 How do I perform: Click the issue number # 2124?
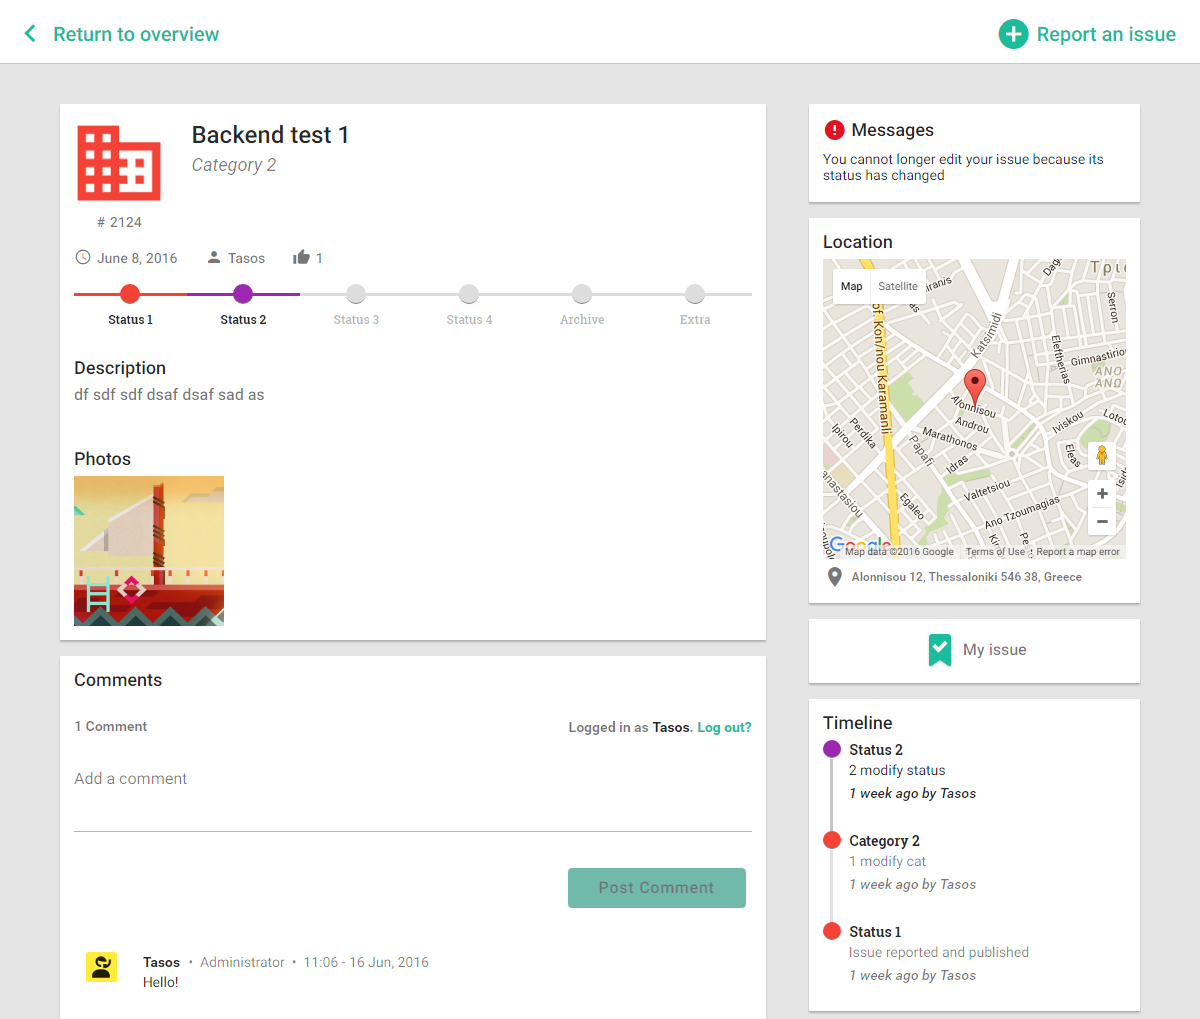pyautogui.click(x=119, y=222)
